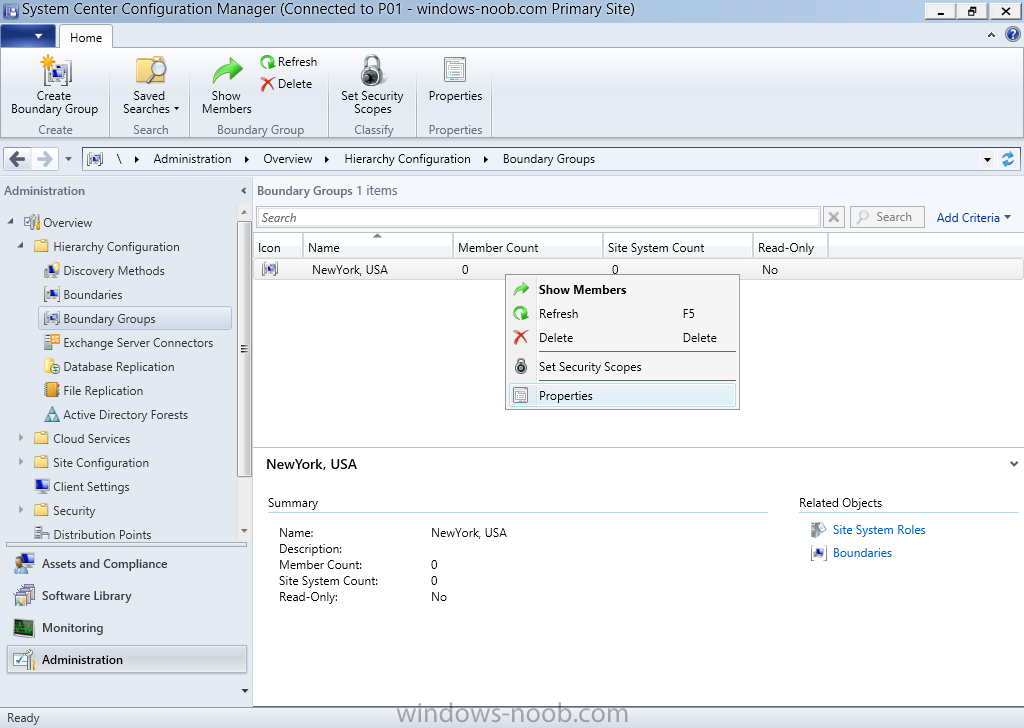Expand the Cloud Services node
1024x728 pixels.
coord(21,438)
